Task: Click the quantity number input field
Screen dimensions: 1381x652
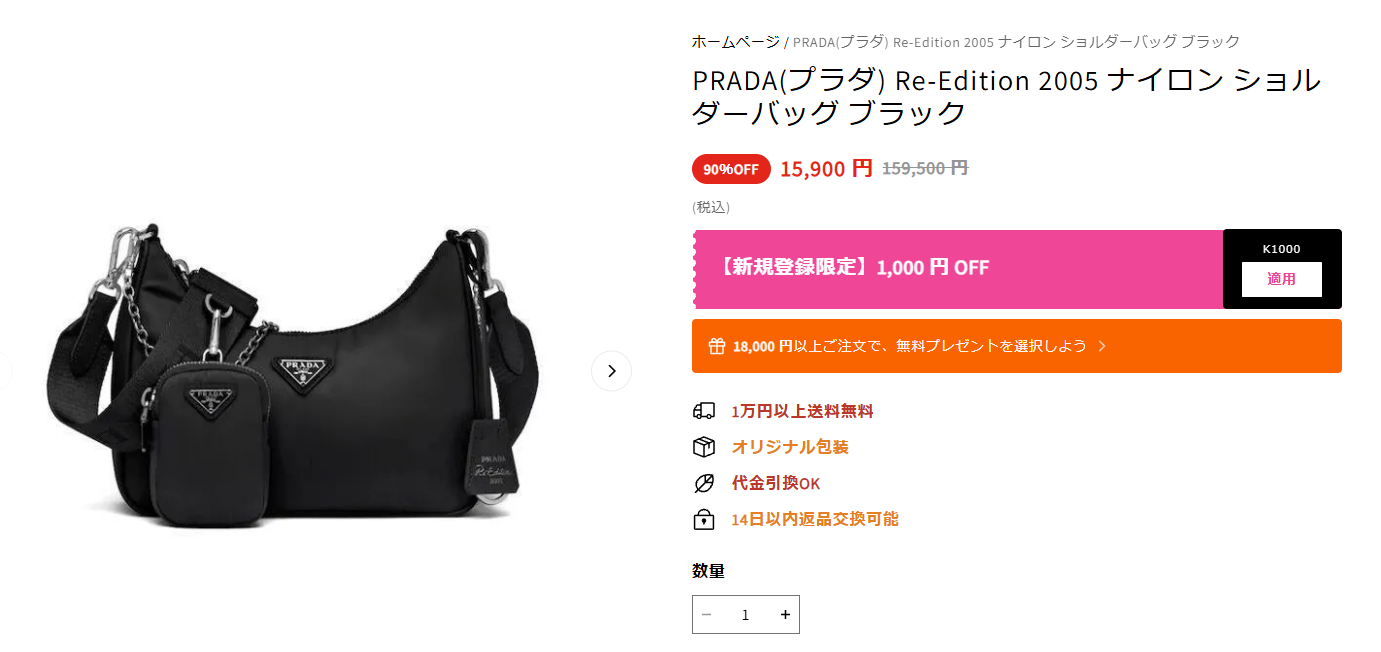Action: coord(745,615)
